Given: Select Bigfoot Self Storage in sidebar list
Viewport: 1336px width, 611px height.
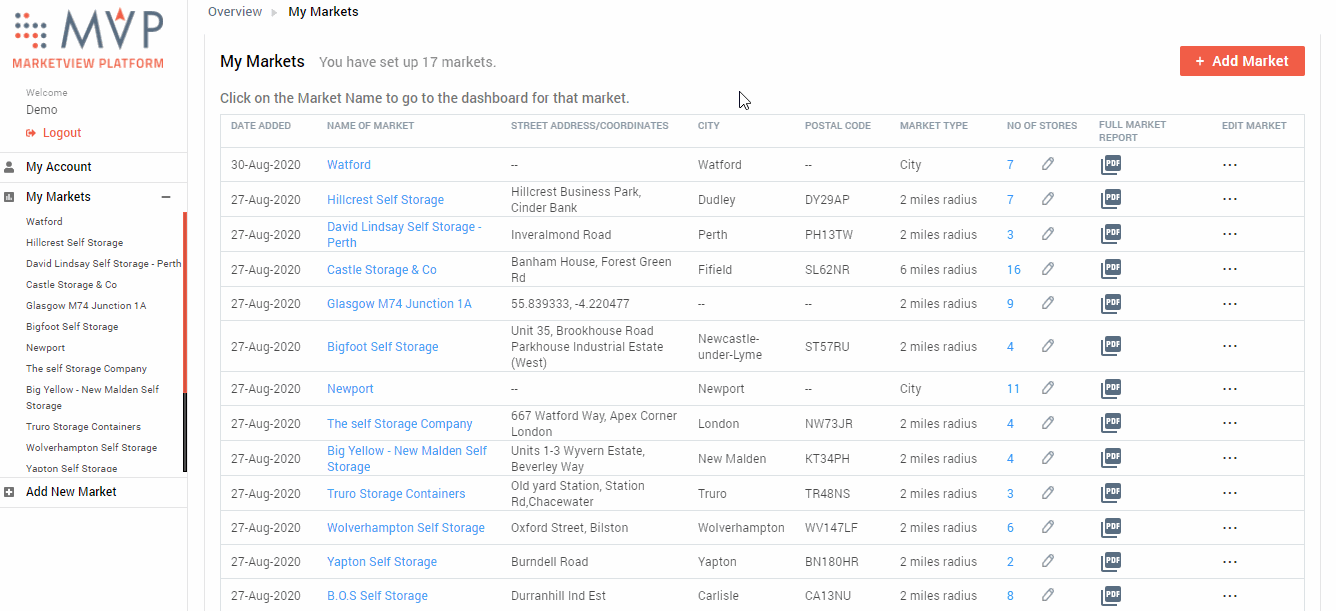Looking at the screenshot, I should tap(72, 327).
